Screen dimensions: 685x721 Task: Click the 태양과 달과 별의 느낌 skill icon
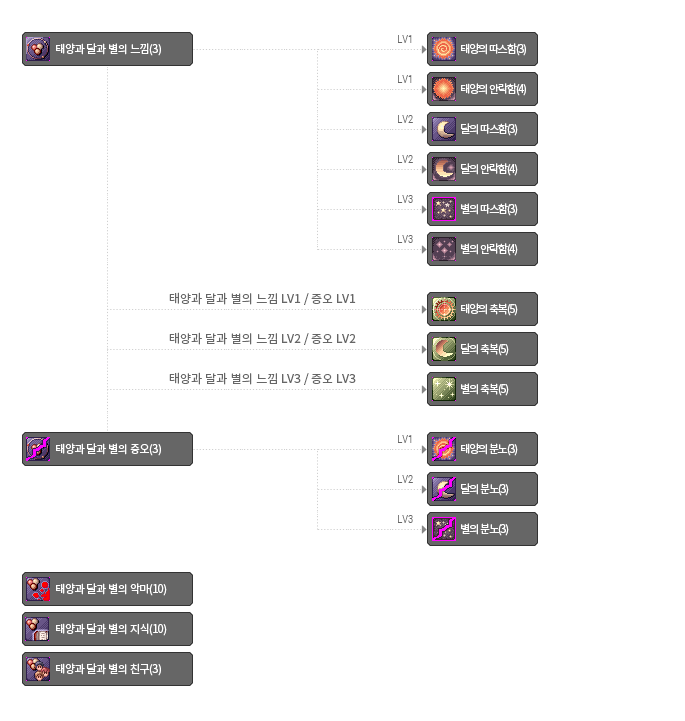click(38, 49)
